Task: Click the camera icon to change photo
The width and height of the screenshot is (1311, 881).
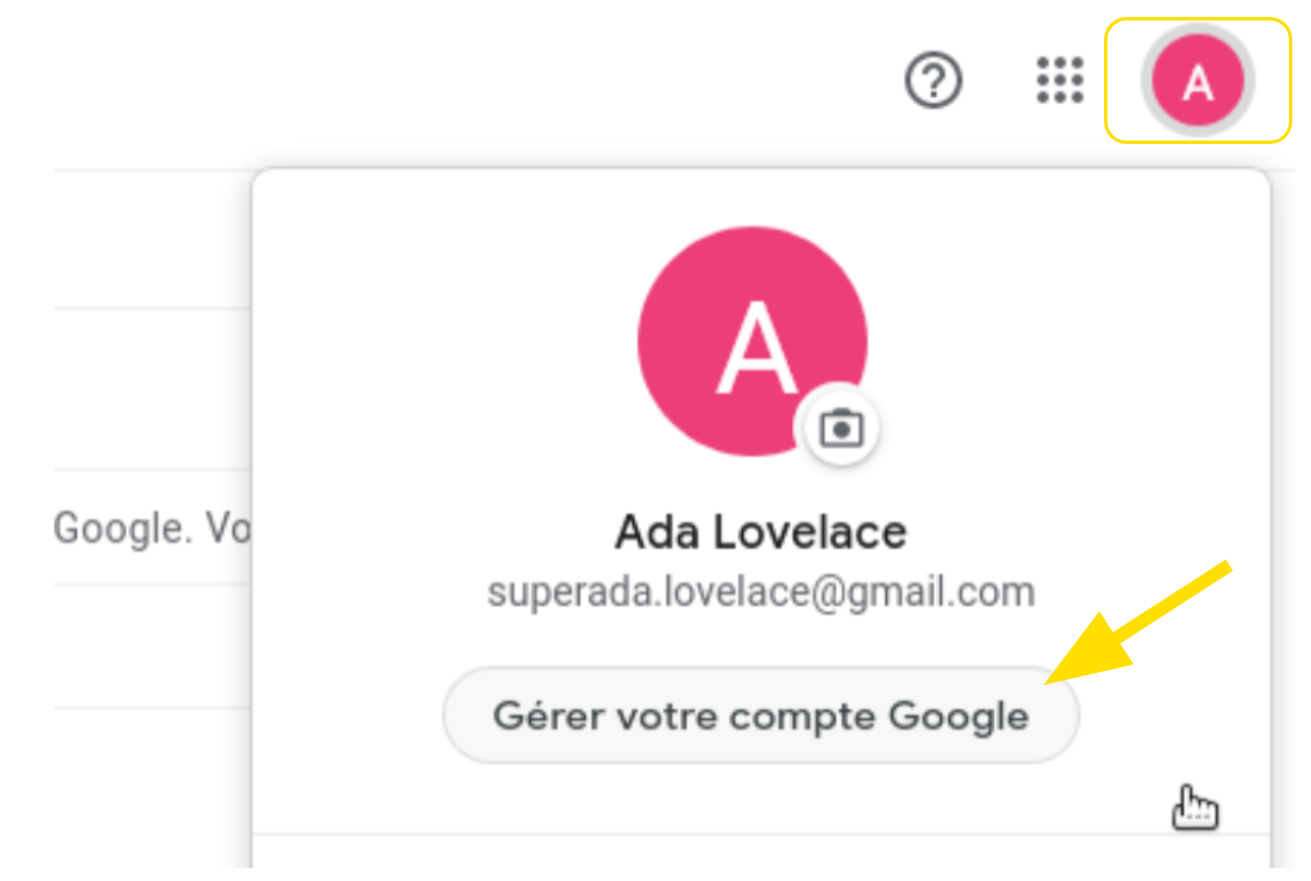Action: (x=841, y=428)
